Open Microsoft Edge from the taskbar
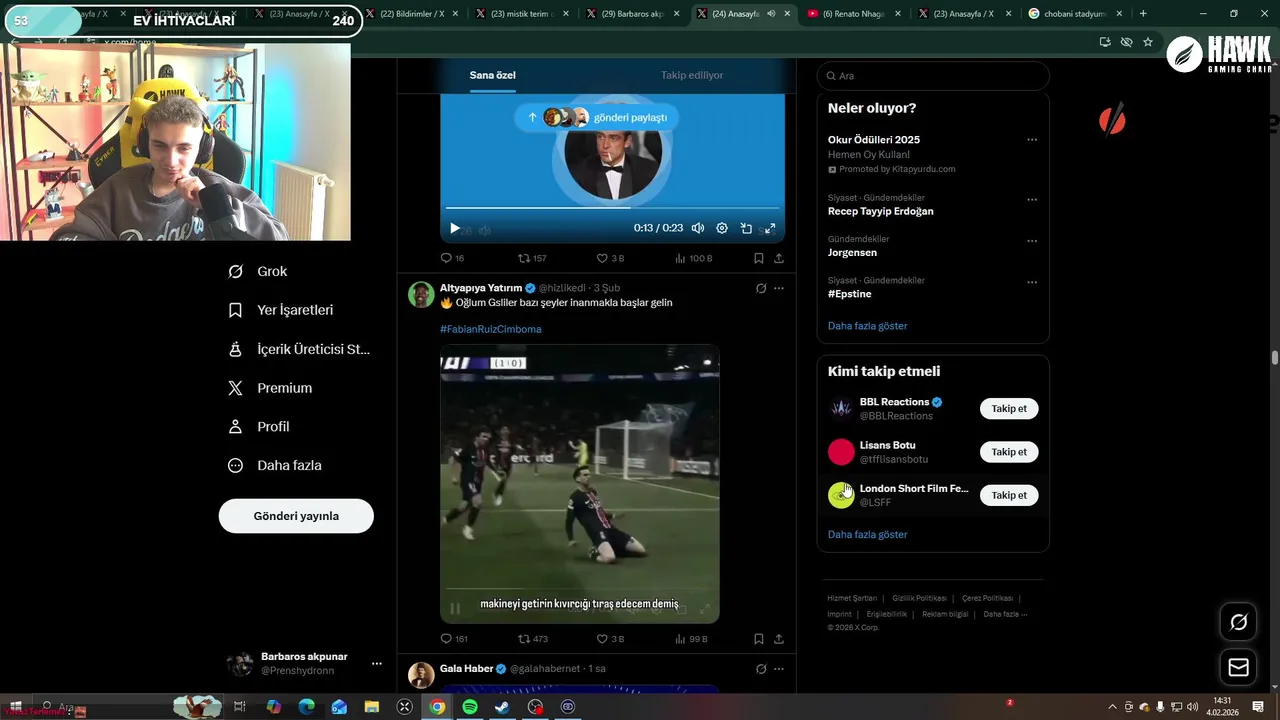Viewport: 1280px width, 720px height. 306,706
